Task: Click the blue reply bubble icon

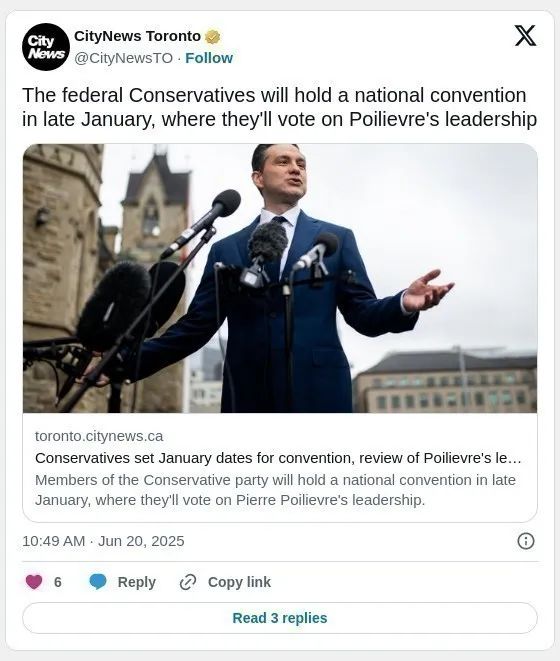Action: coord(98,582)
